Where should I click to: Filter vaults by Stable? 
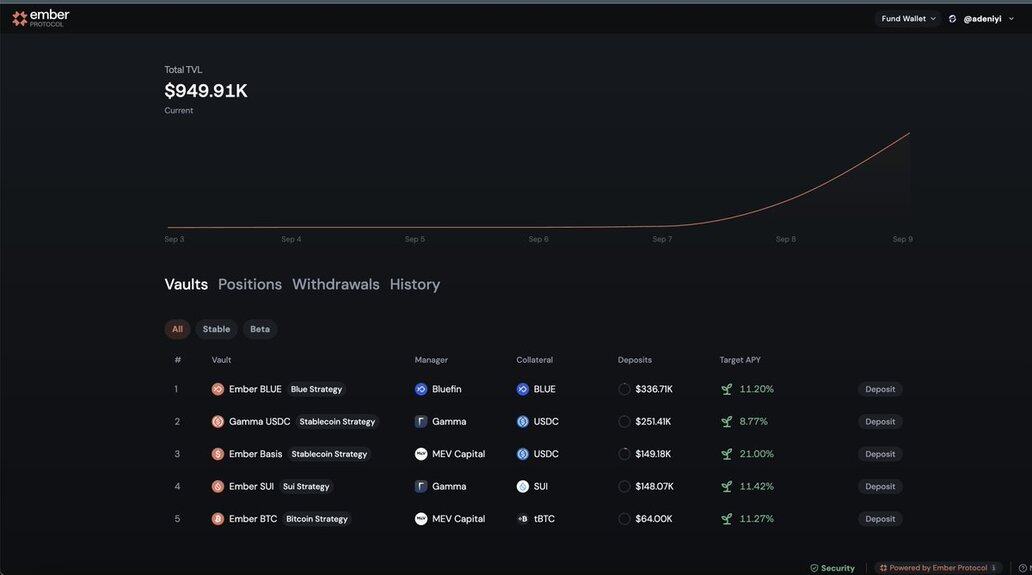[x=216, y=329]
